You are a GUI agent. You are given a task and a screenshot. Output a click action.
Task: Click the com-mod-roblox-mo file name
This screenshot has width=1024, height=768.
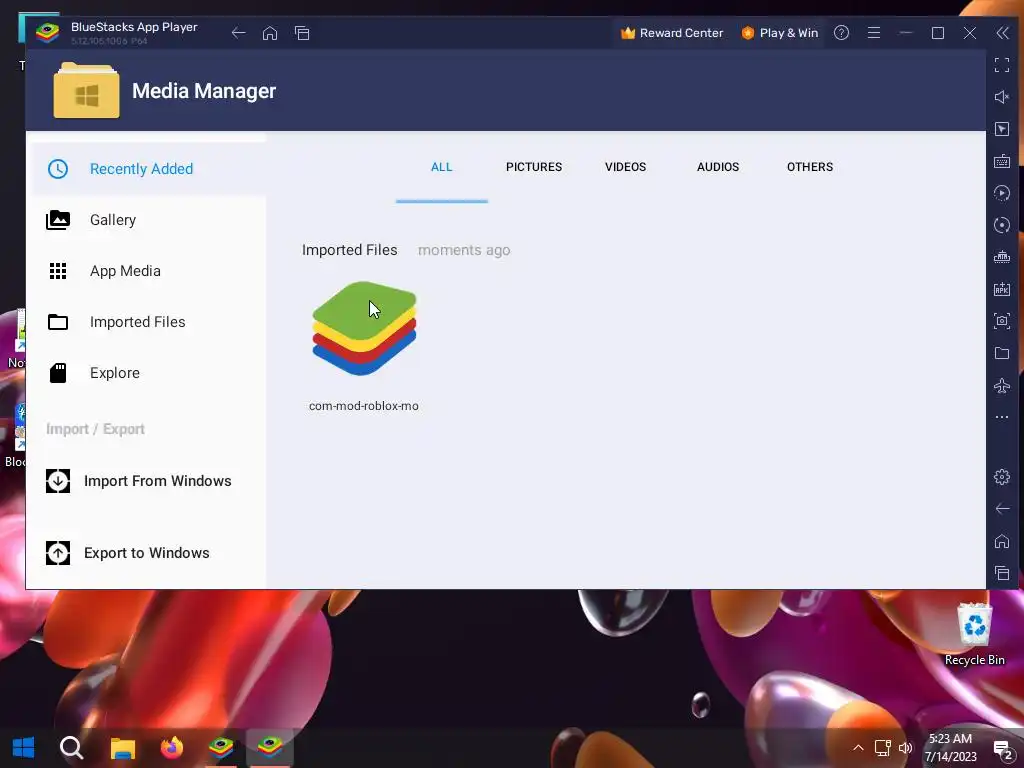coord(364,406)
